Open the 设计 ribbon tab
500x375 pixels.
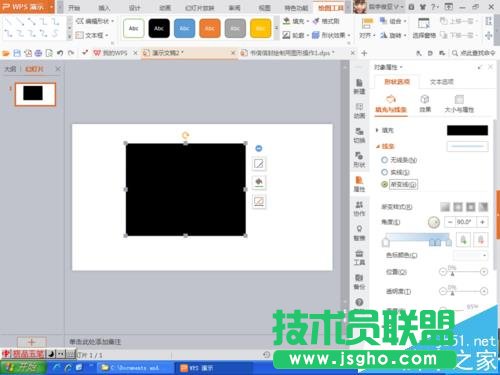[x=134, y=7]
